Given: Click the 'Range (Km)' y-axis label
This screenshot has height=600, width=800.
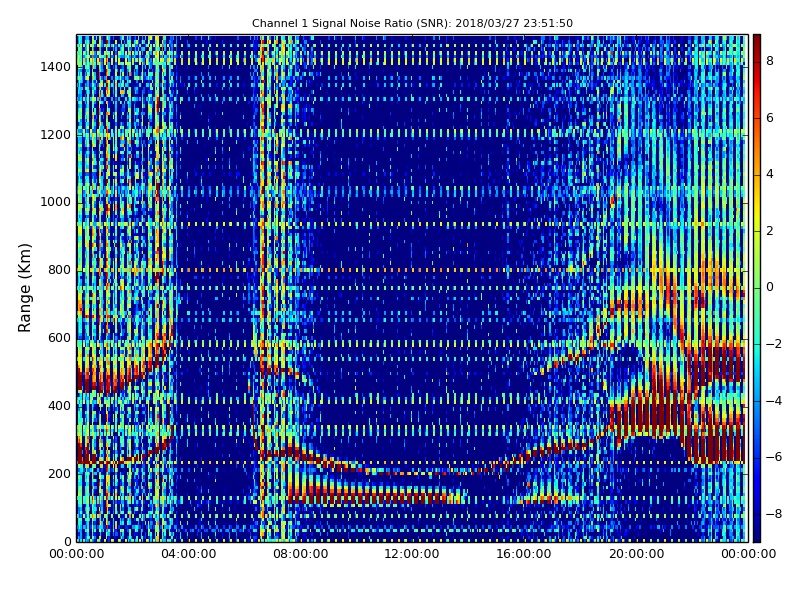Looking at the screenshot, I should [24, 288].
